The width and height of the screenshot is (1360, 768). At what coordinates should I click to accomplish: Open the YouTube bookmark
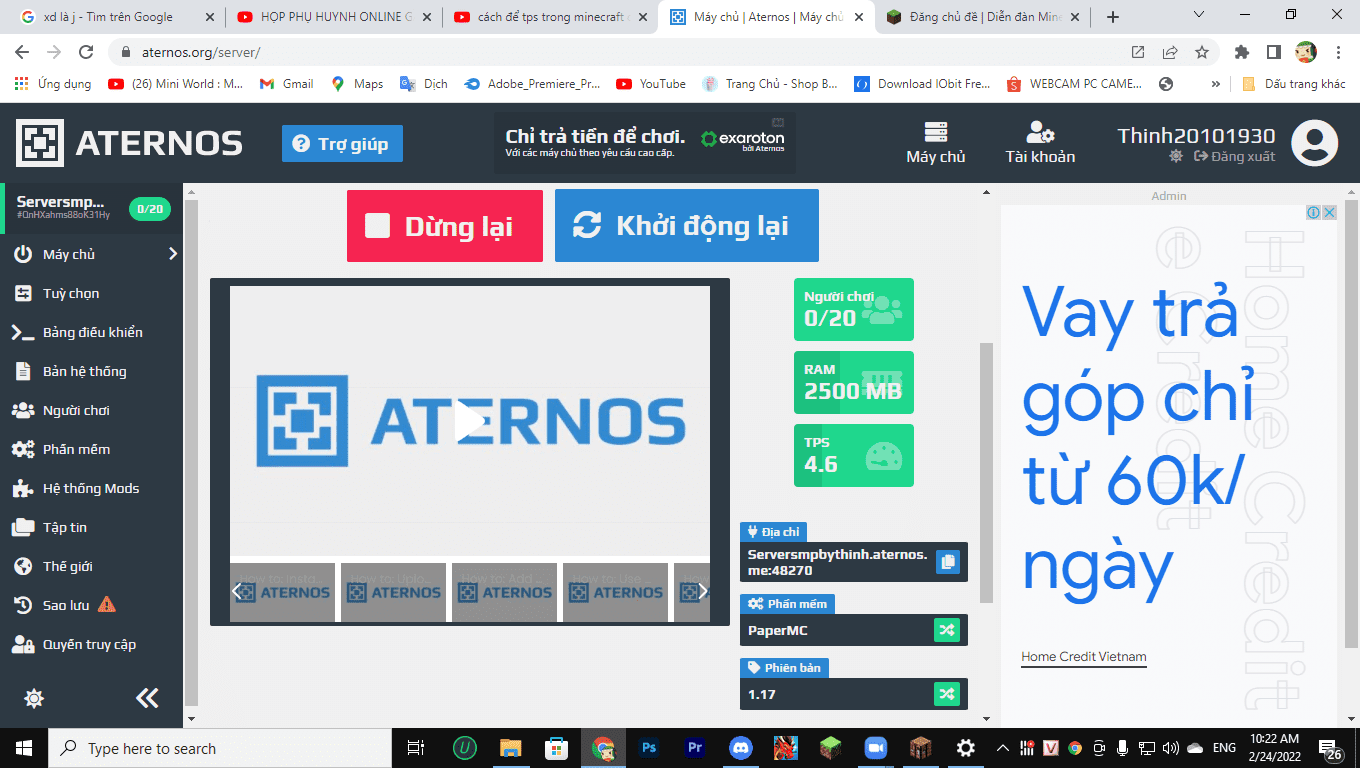651,84
